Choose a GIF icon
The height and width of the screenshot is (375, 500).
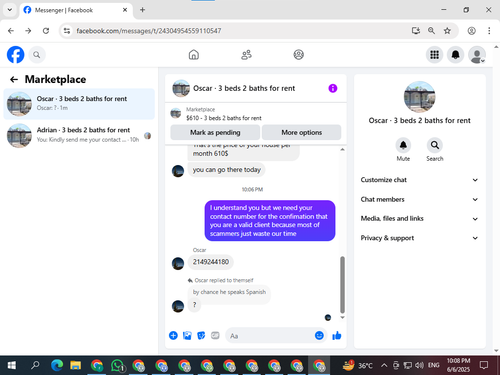tap(215, 335)
